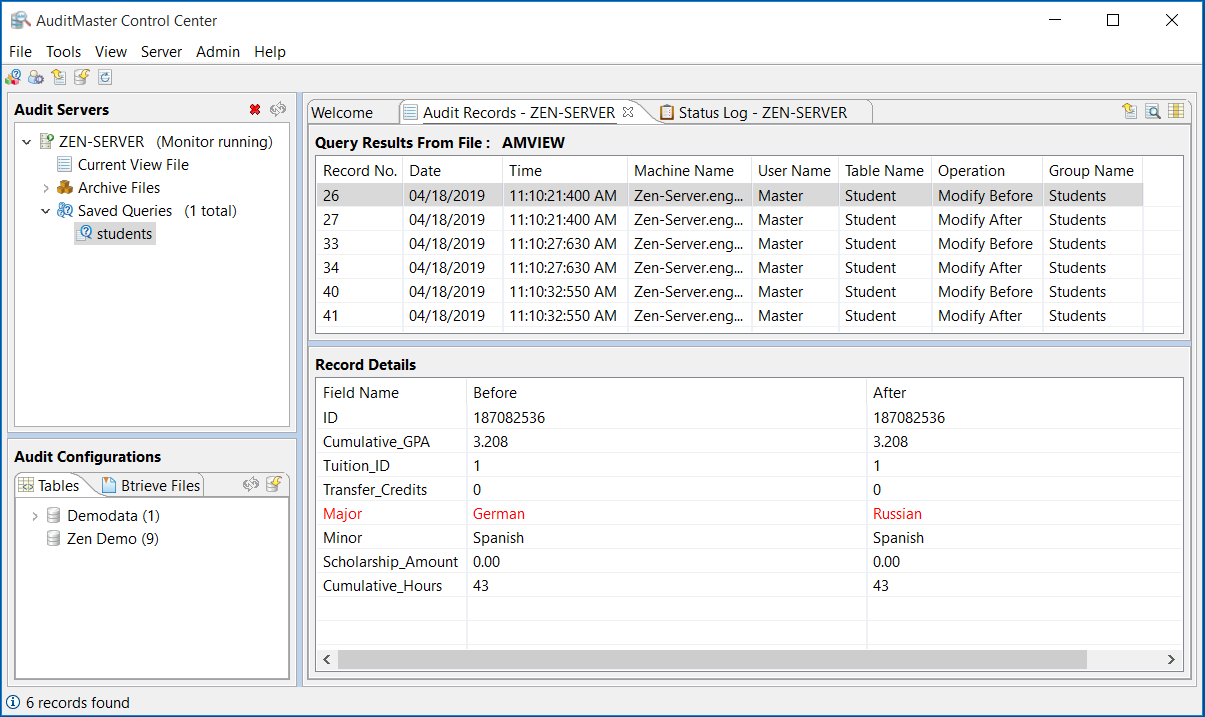Switch to the Btrieve Files tab

pos(160,486)
